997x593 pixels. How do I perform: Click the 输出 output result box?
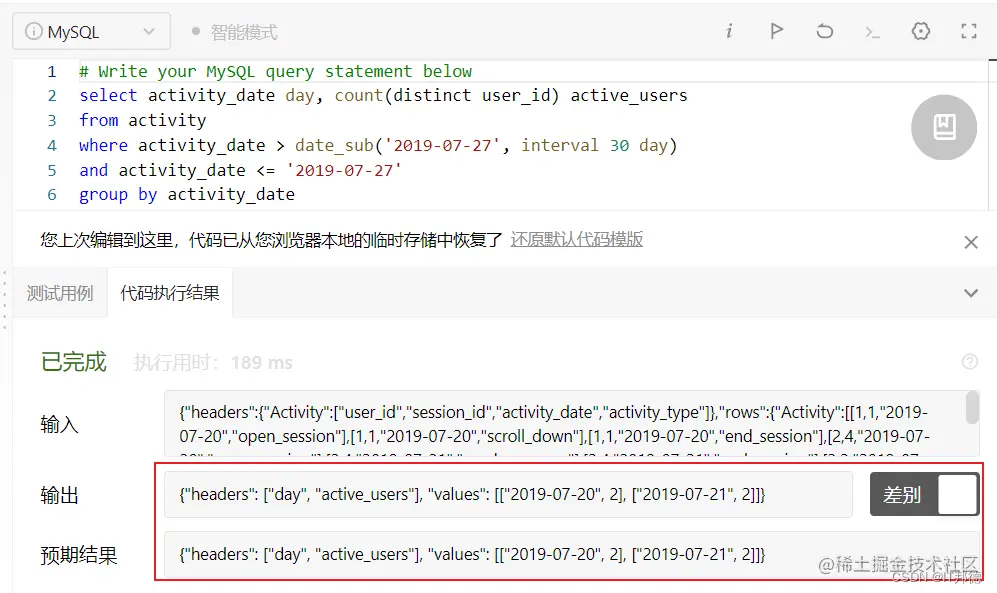[x=508, y=494]
